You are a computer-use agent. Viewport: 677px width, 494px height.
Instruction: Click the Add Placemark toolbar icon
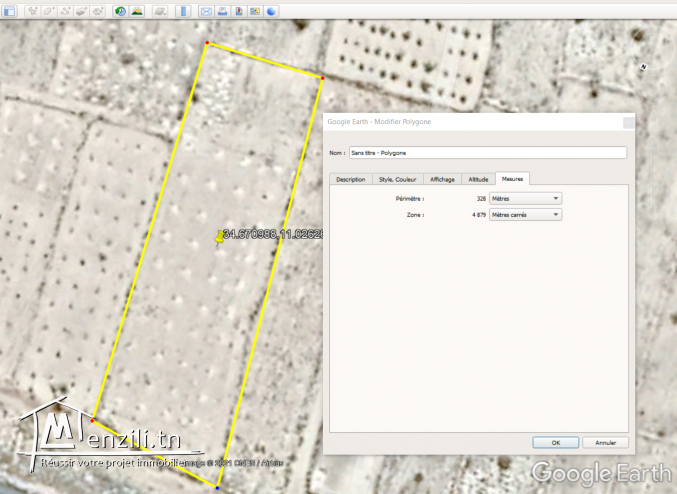(34, 12)
